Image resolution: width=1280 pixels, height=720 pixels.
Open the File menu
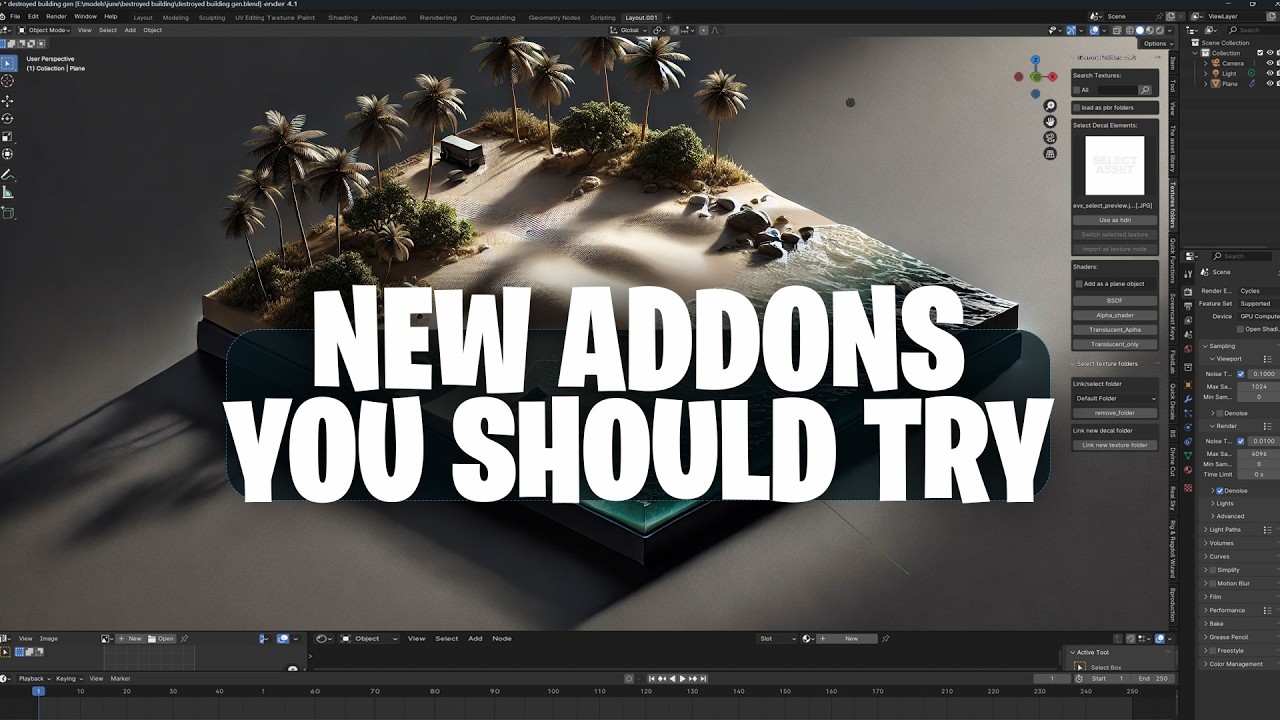tap(16, 17)
